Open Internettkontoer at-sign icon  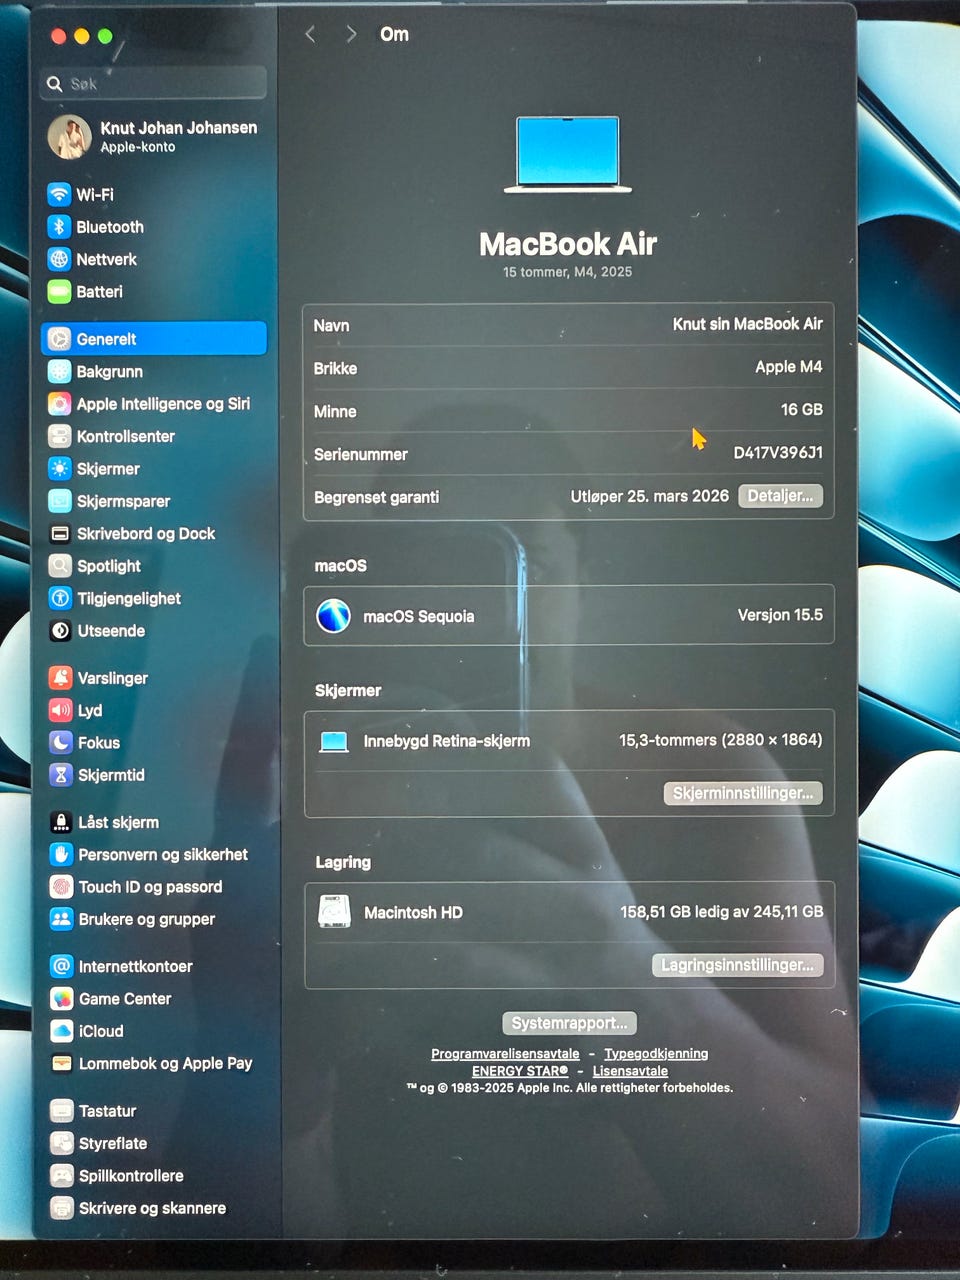click(x=62, y=966)
